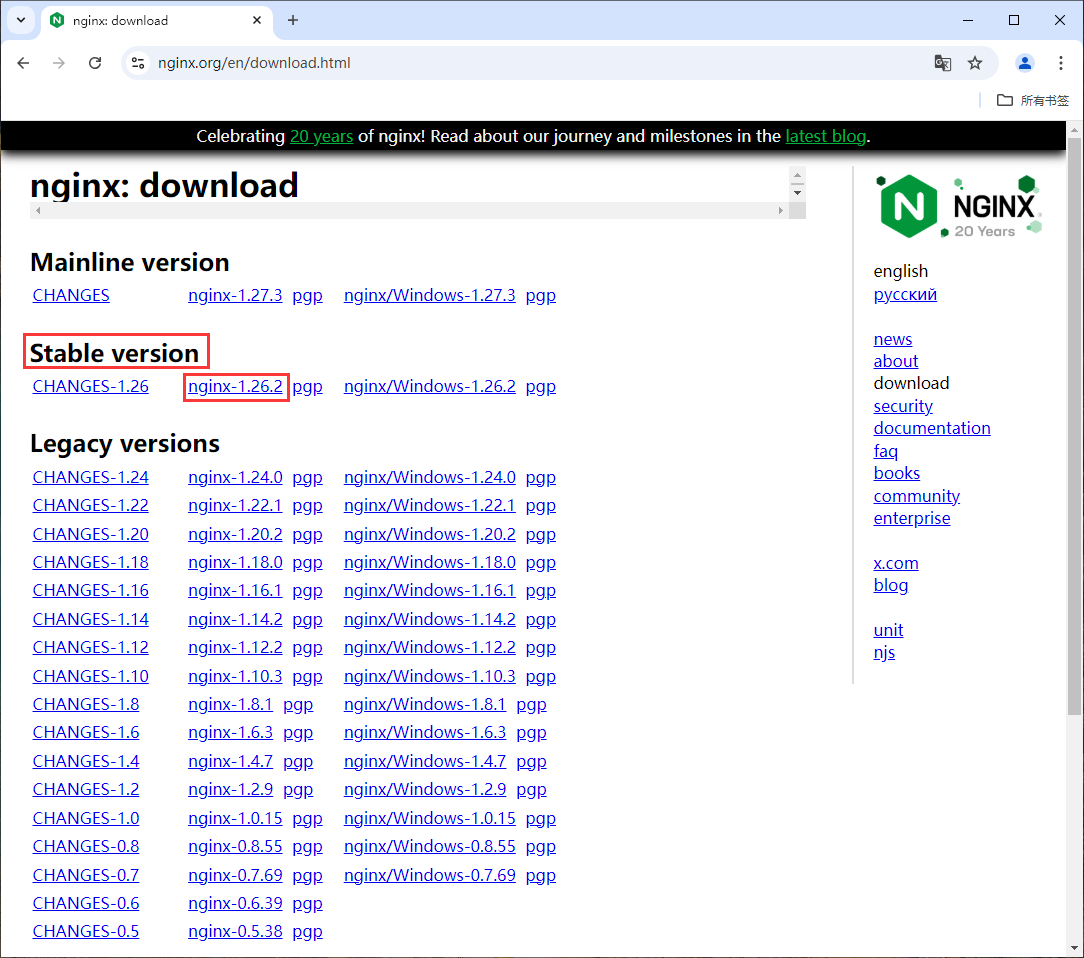Image resolution: width=1084 pixels, height=958 pixels.
Task: Bookmark this page with star icon
Action: (975, 63)
